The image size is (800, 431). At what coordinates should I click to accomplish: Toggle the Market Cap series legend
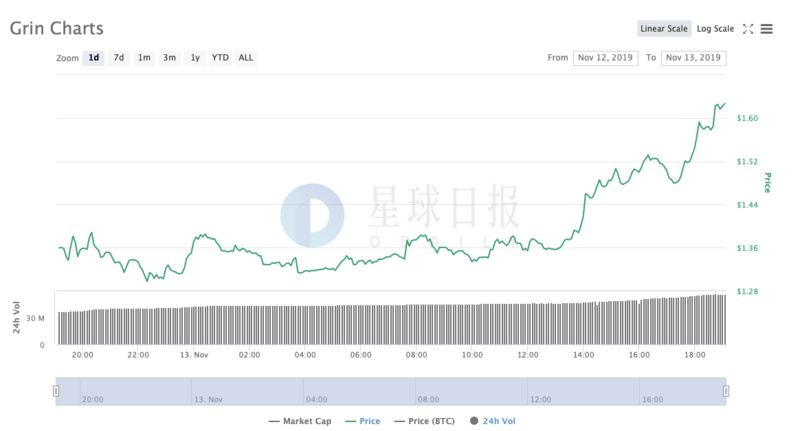tap(302, 421)
